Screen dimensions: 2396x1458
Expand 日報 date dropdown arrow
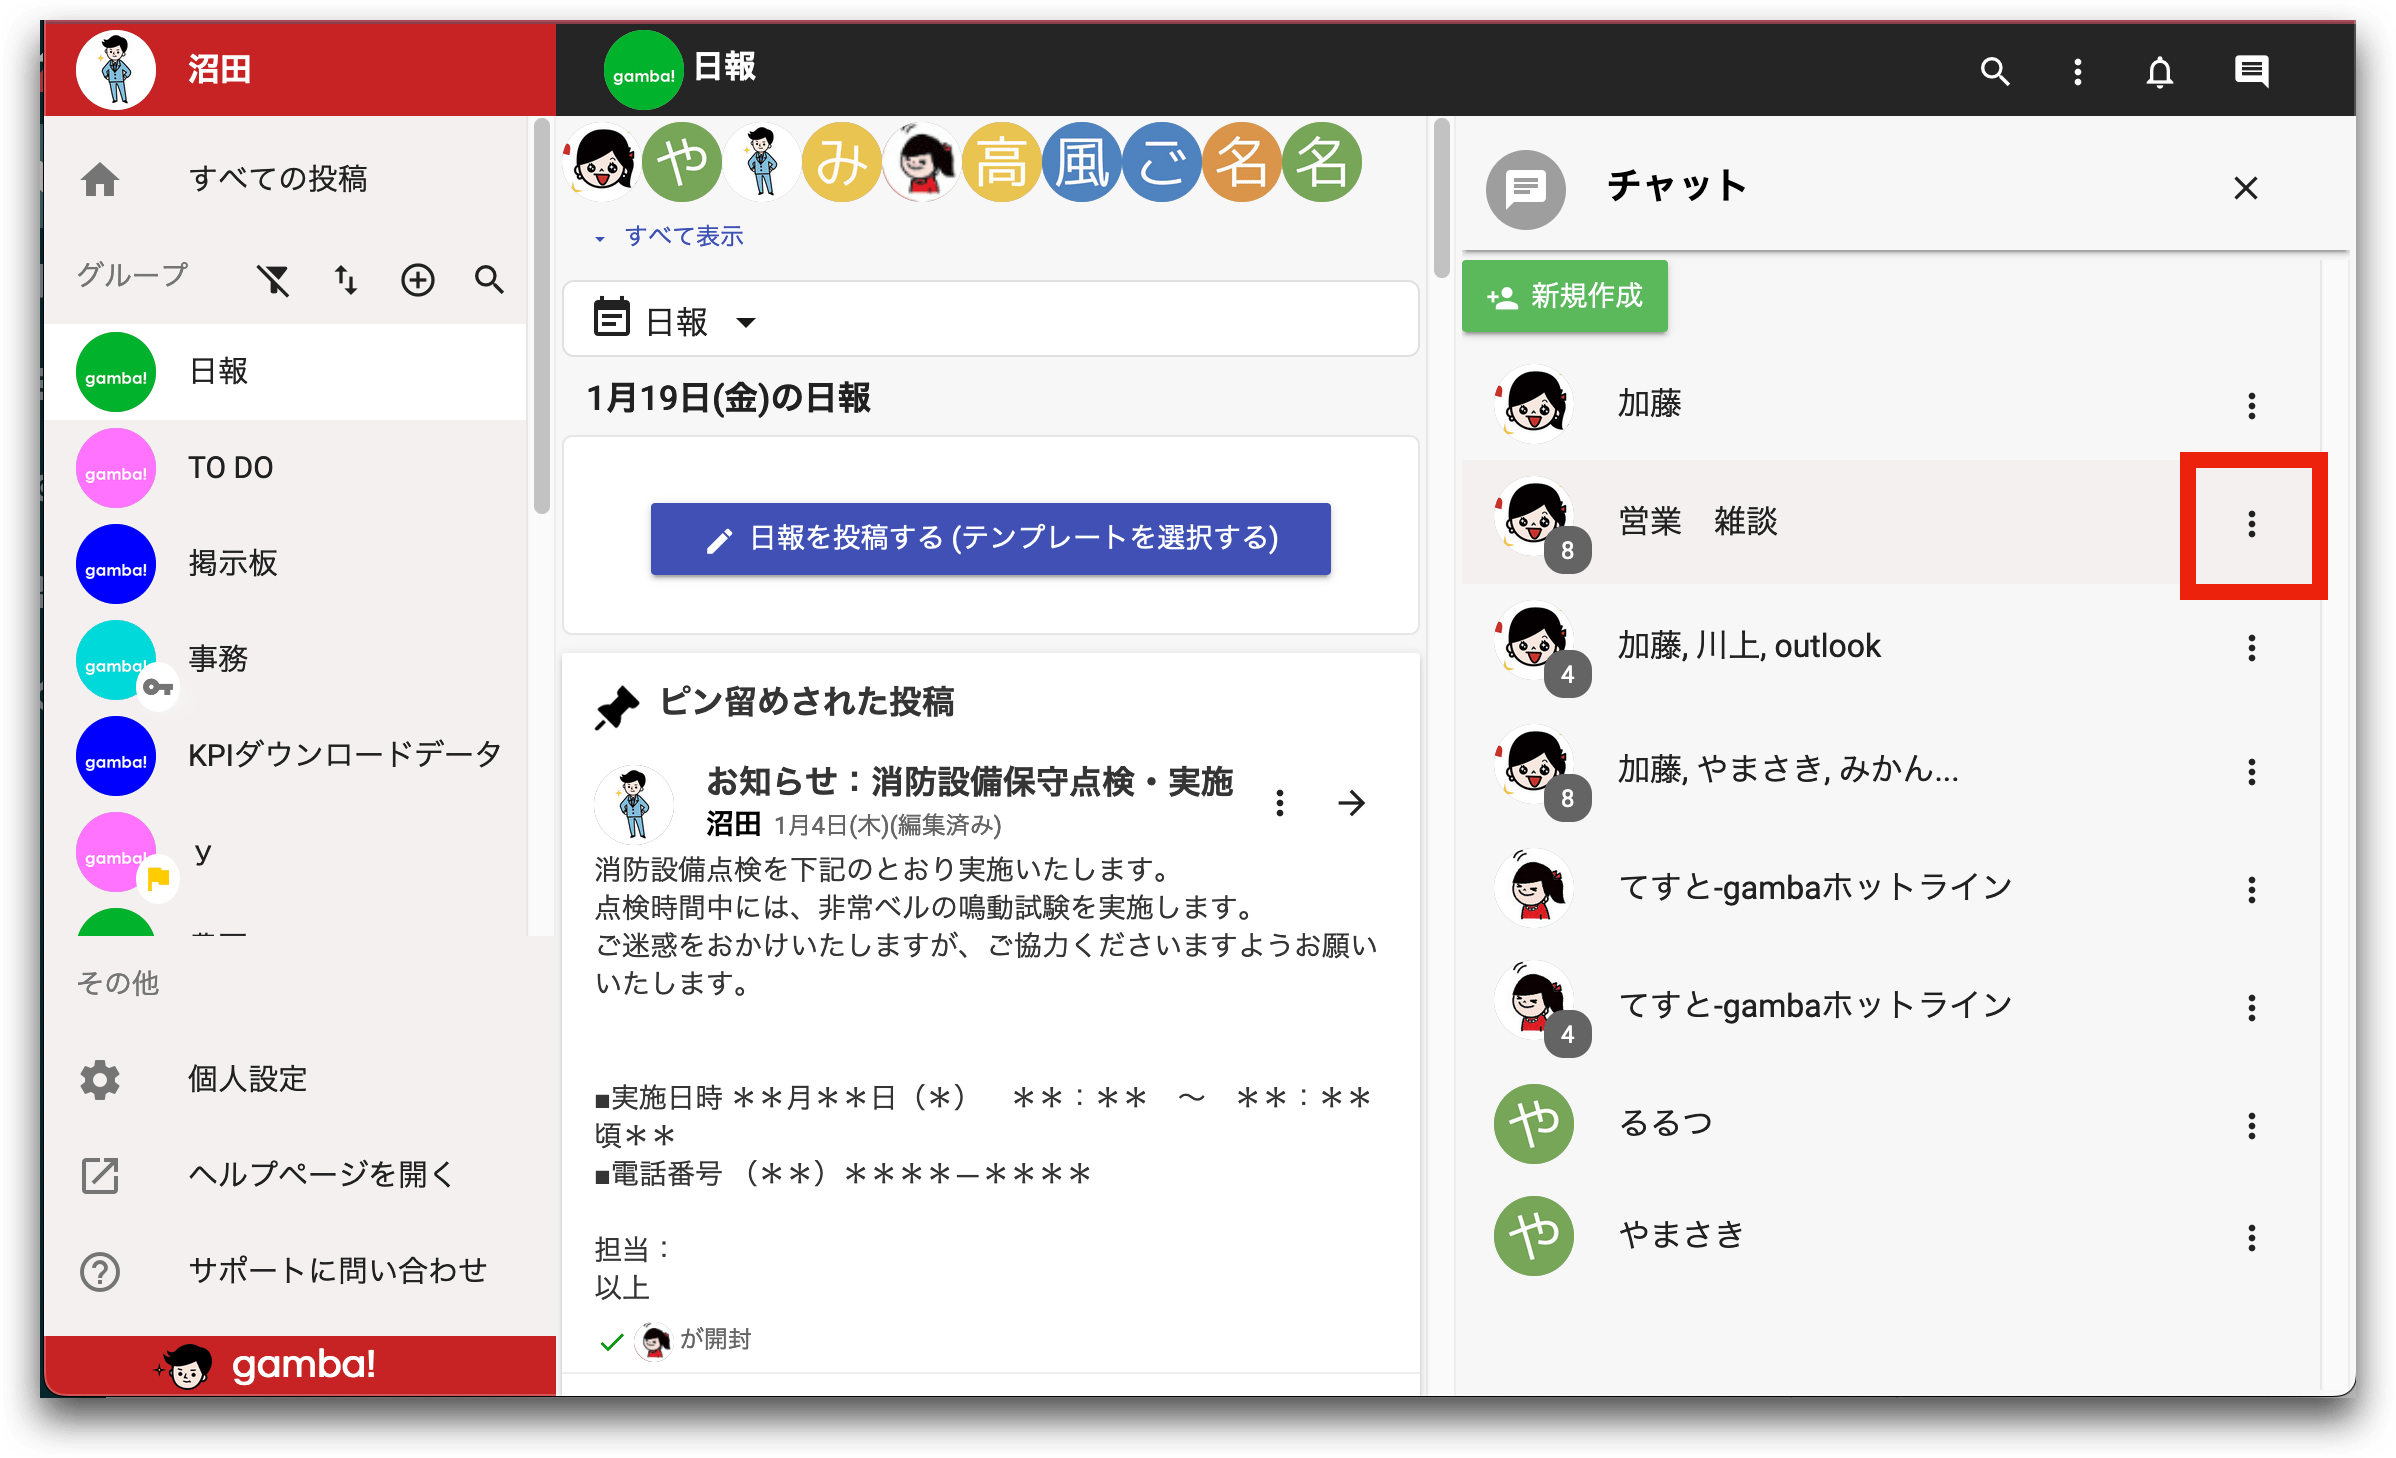click(745, 322)
